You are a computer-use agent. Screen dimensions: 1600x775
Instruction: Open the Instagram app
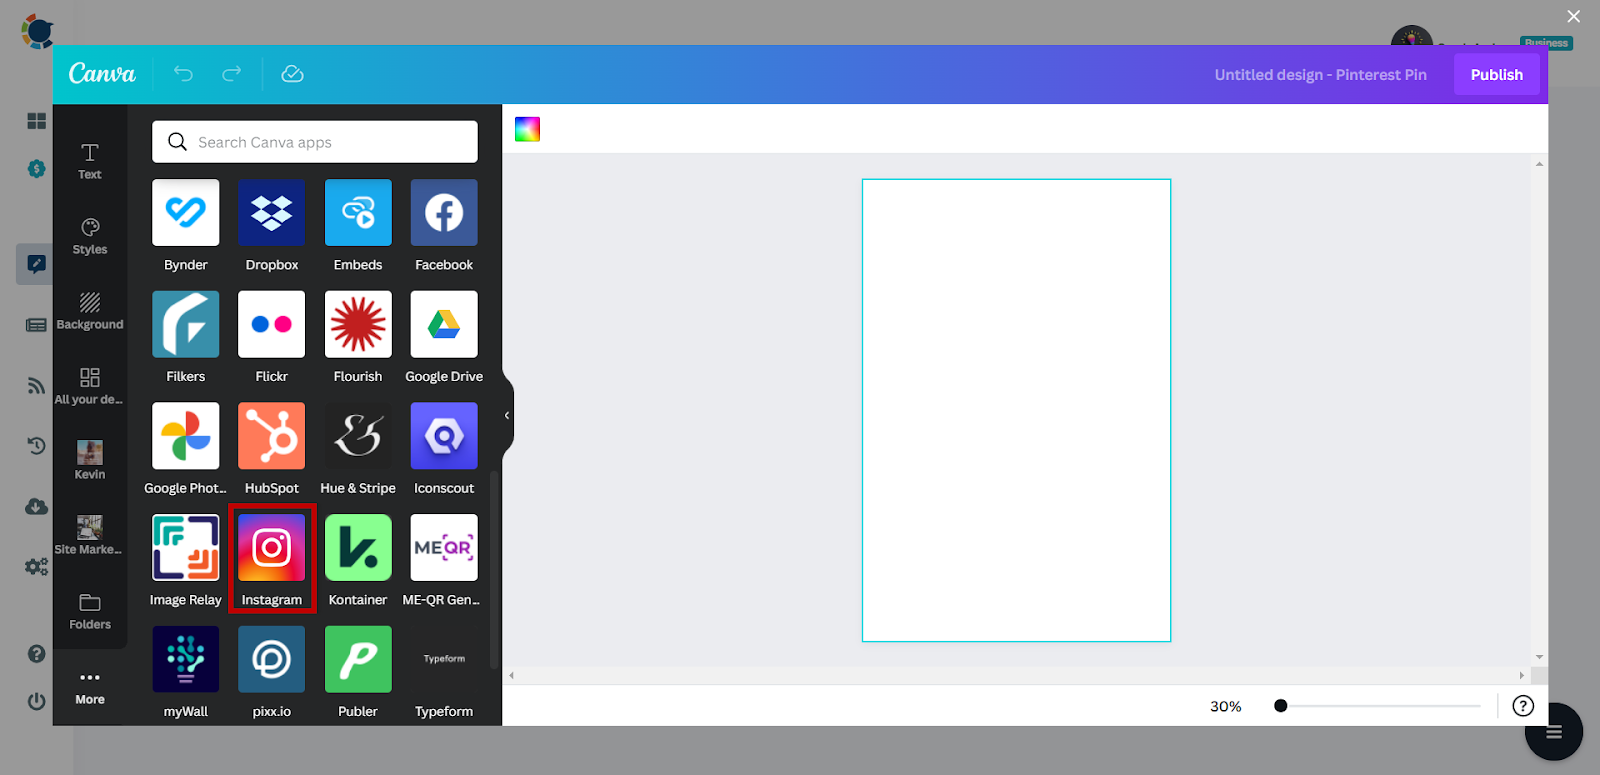tap(272, 548)
